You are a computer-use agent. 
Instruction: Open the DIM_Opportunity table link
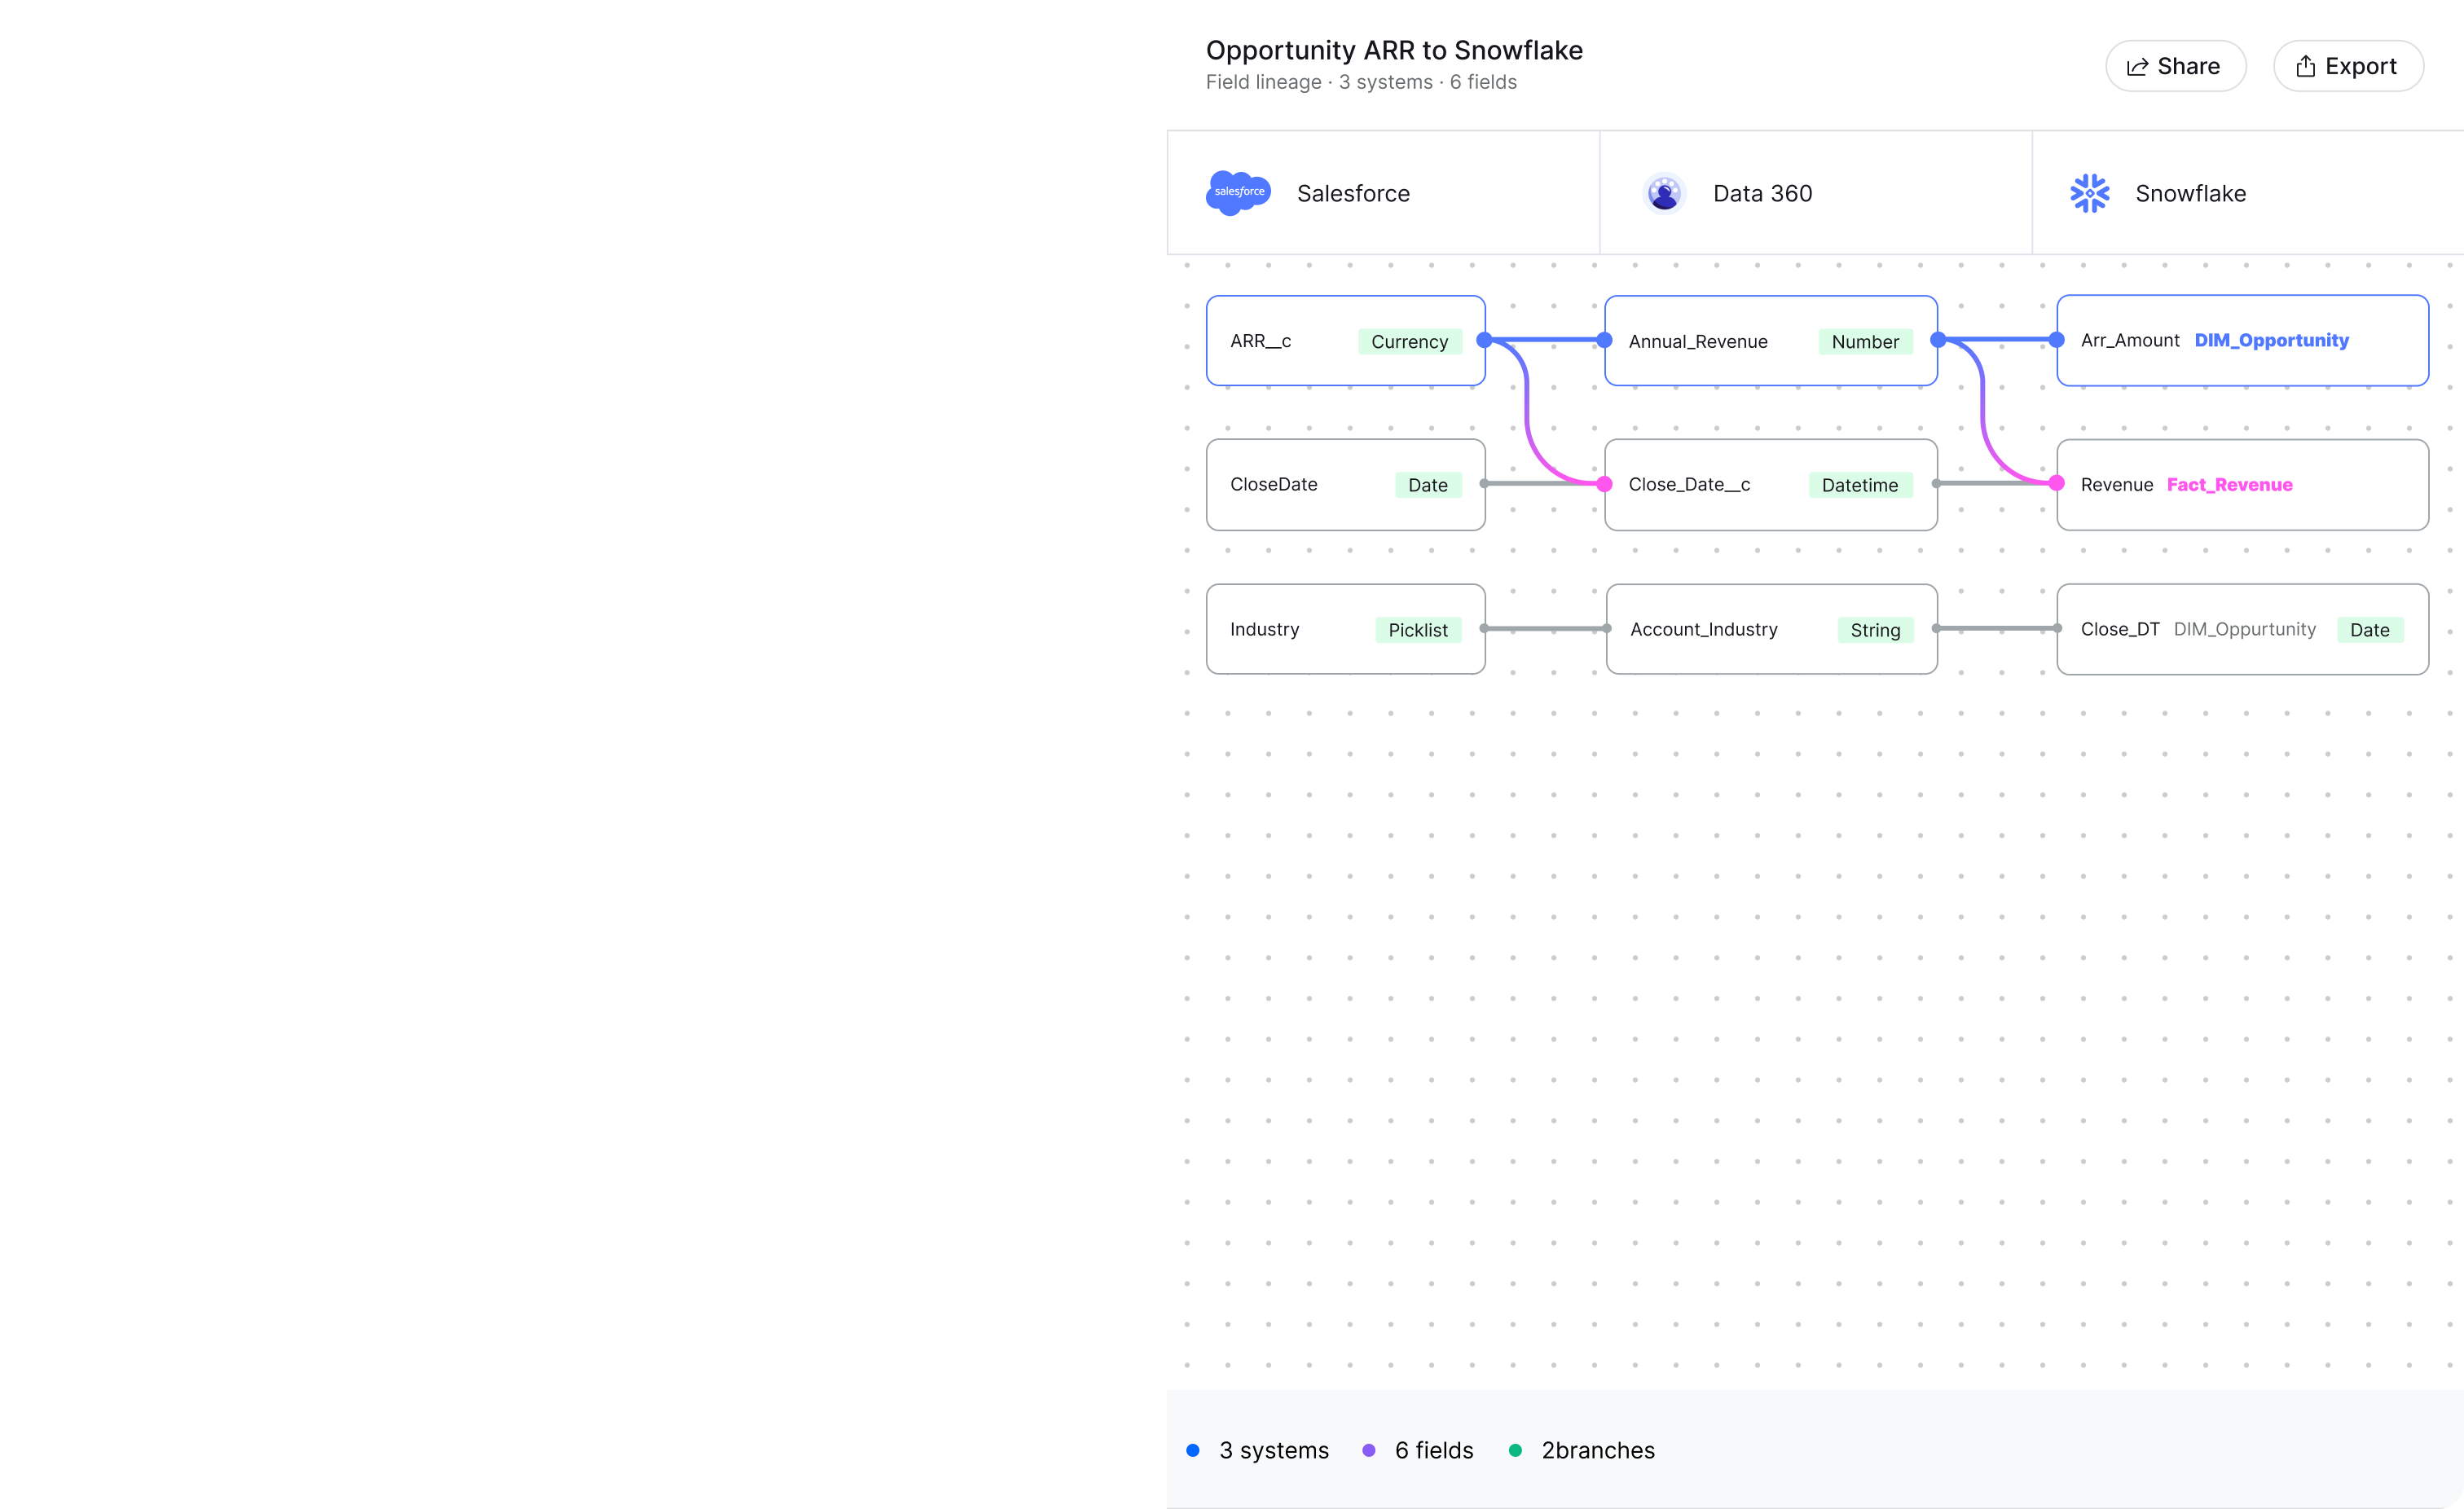point(2271,340)
